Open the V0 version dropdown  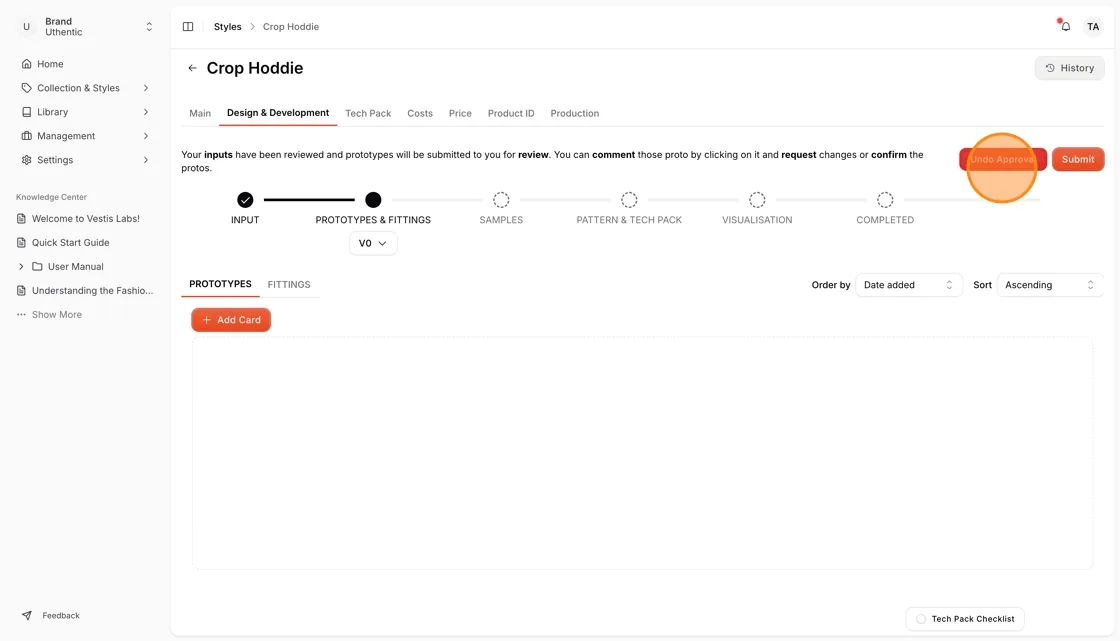click(373, 243)
